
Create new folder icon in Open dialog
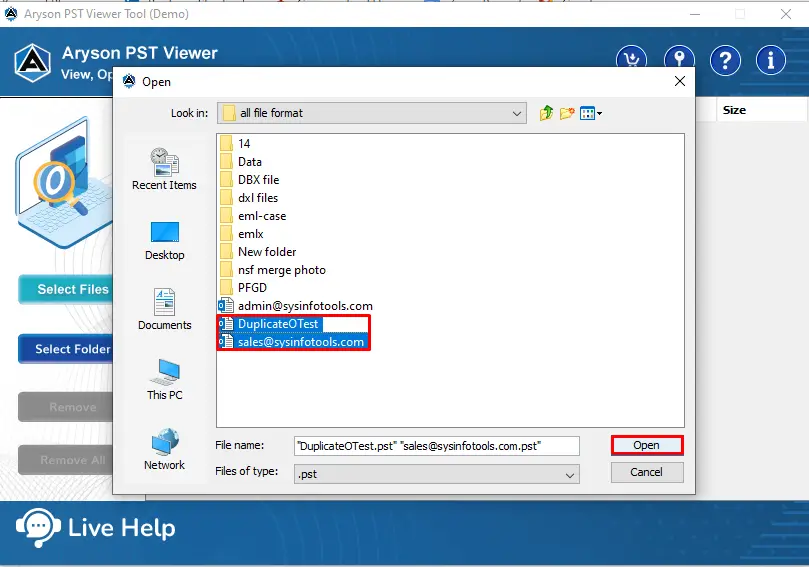[567, 112]
